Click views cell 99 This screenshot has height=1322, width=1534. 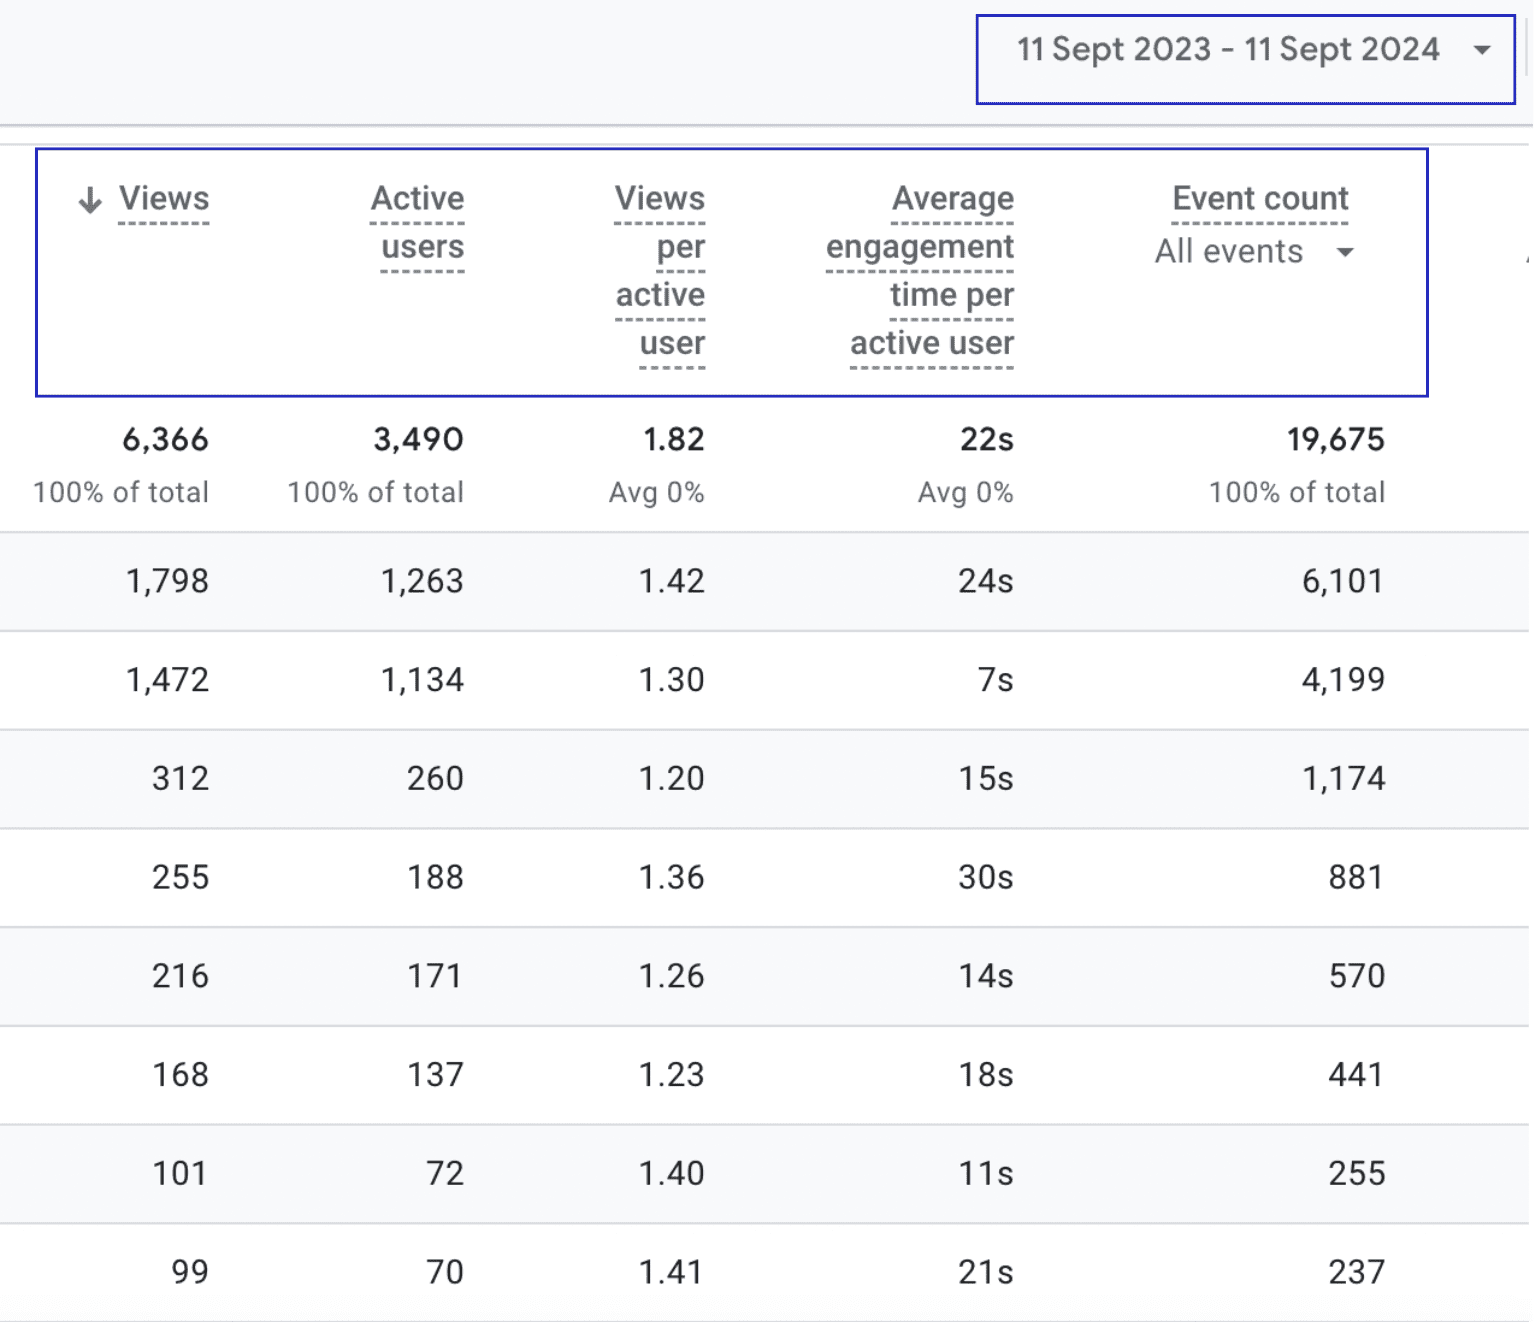click(190, 1272)
